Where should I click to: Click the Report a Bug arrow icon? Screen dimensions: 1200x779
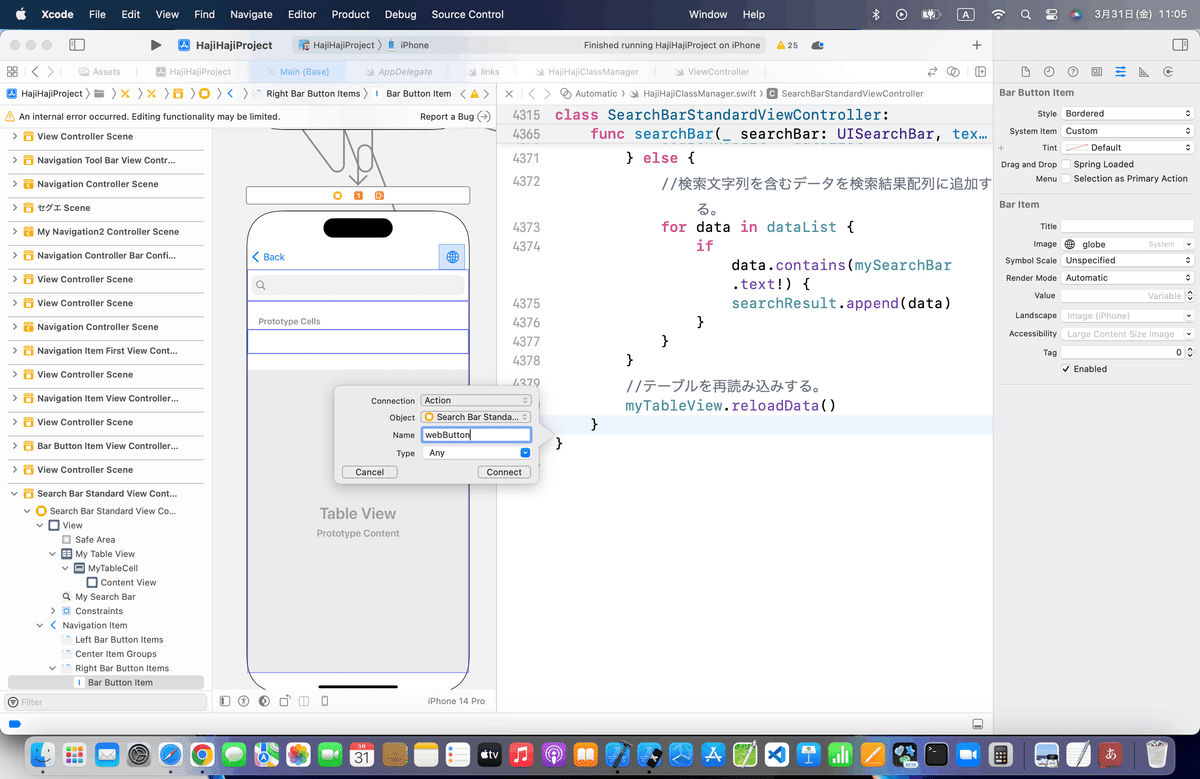[484, 117]
